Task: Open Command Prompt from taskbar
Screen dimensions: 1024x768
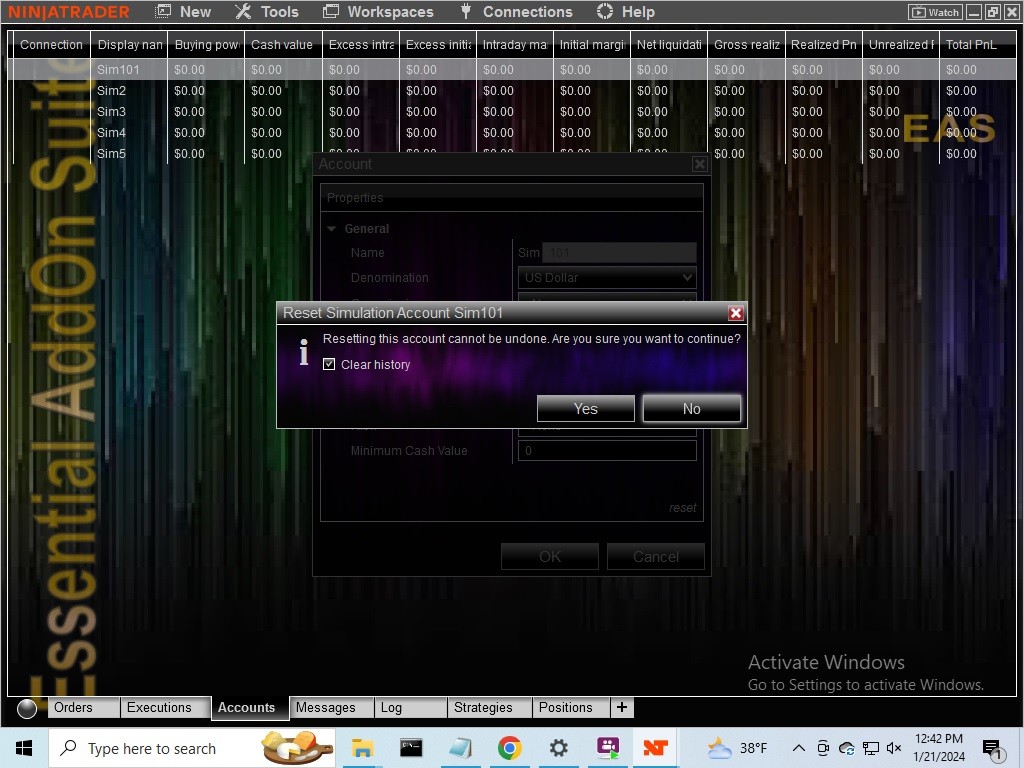Action: tap(411, 748)
